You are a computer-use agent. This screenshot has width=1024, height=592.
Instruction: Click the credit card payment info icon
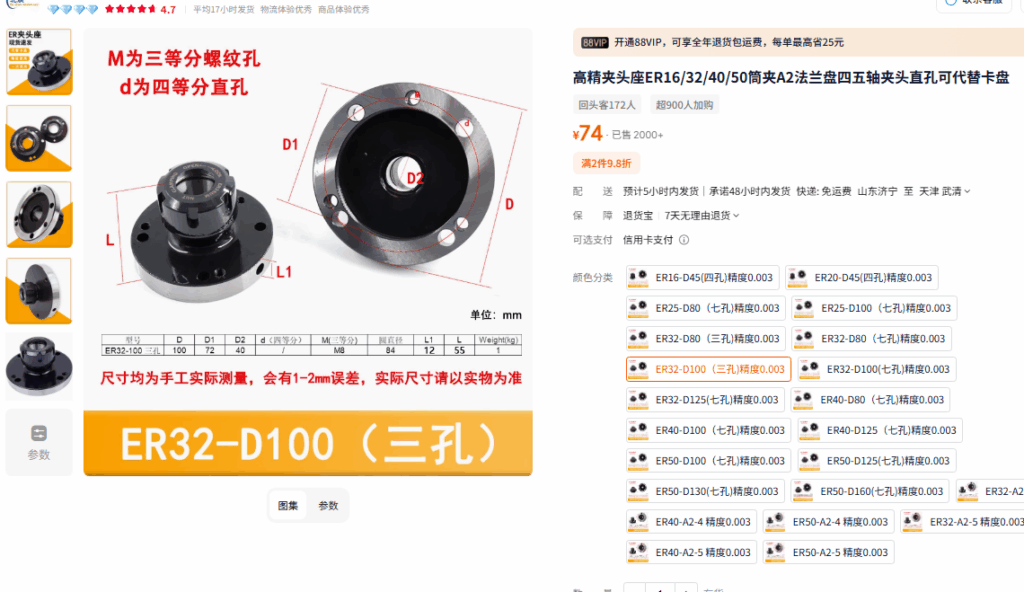click(x=684, y=240)
